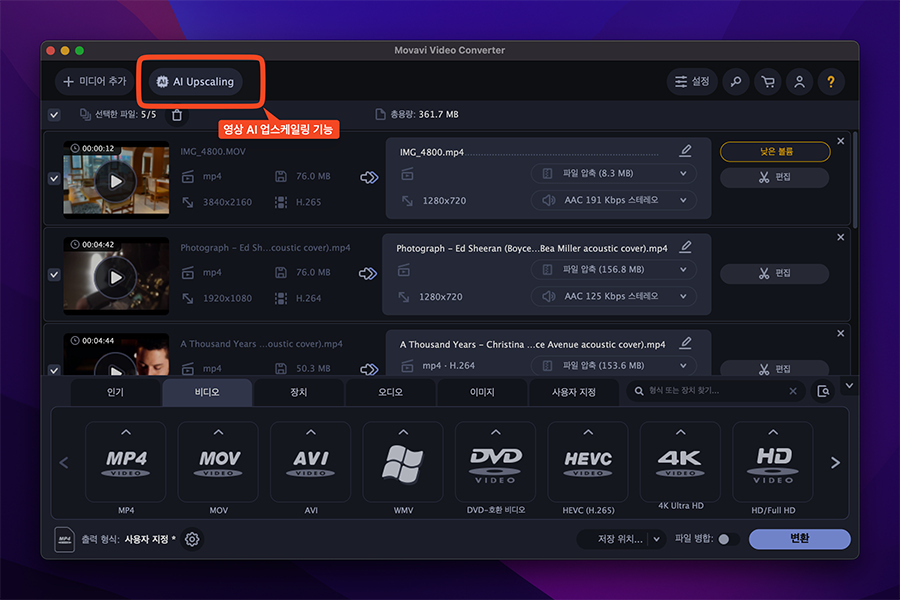Toggle checkbox for Photograph Ed Sheeran file

(x=54, y=274)
